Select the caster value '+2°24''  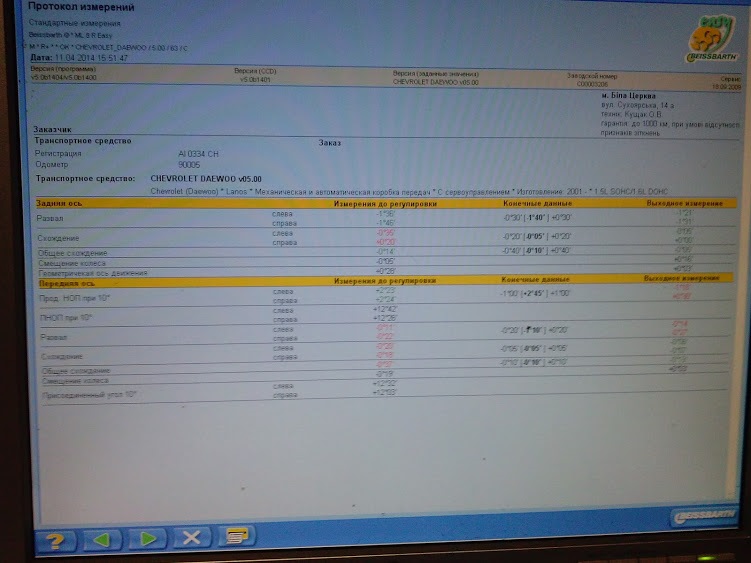[x=386, y=299]
